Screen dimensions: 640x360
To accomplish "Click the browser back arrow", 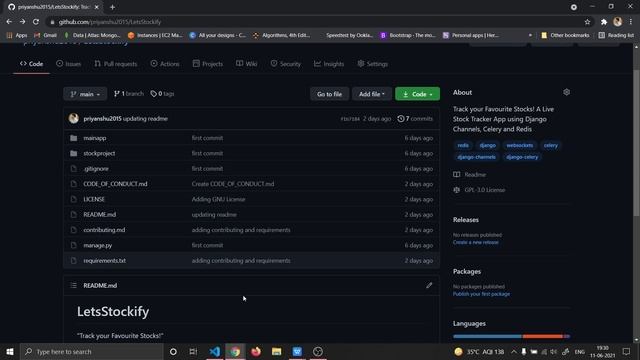I will coord(9,22).
